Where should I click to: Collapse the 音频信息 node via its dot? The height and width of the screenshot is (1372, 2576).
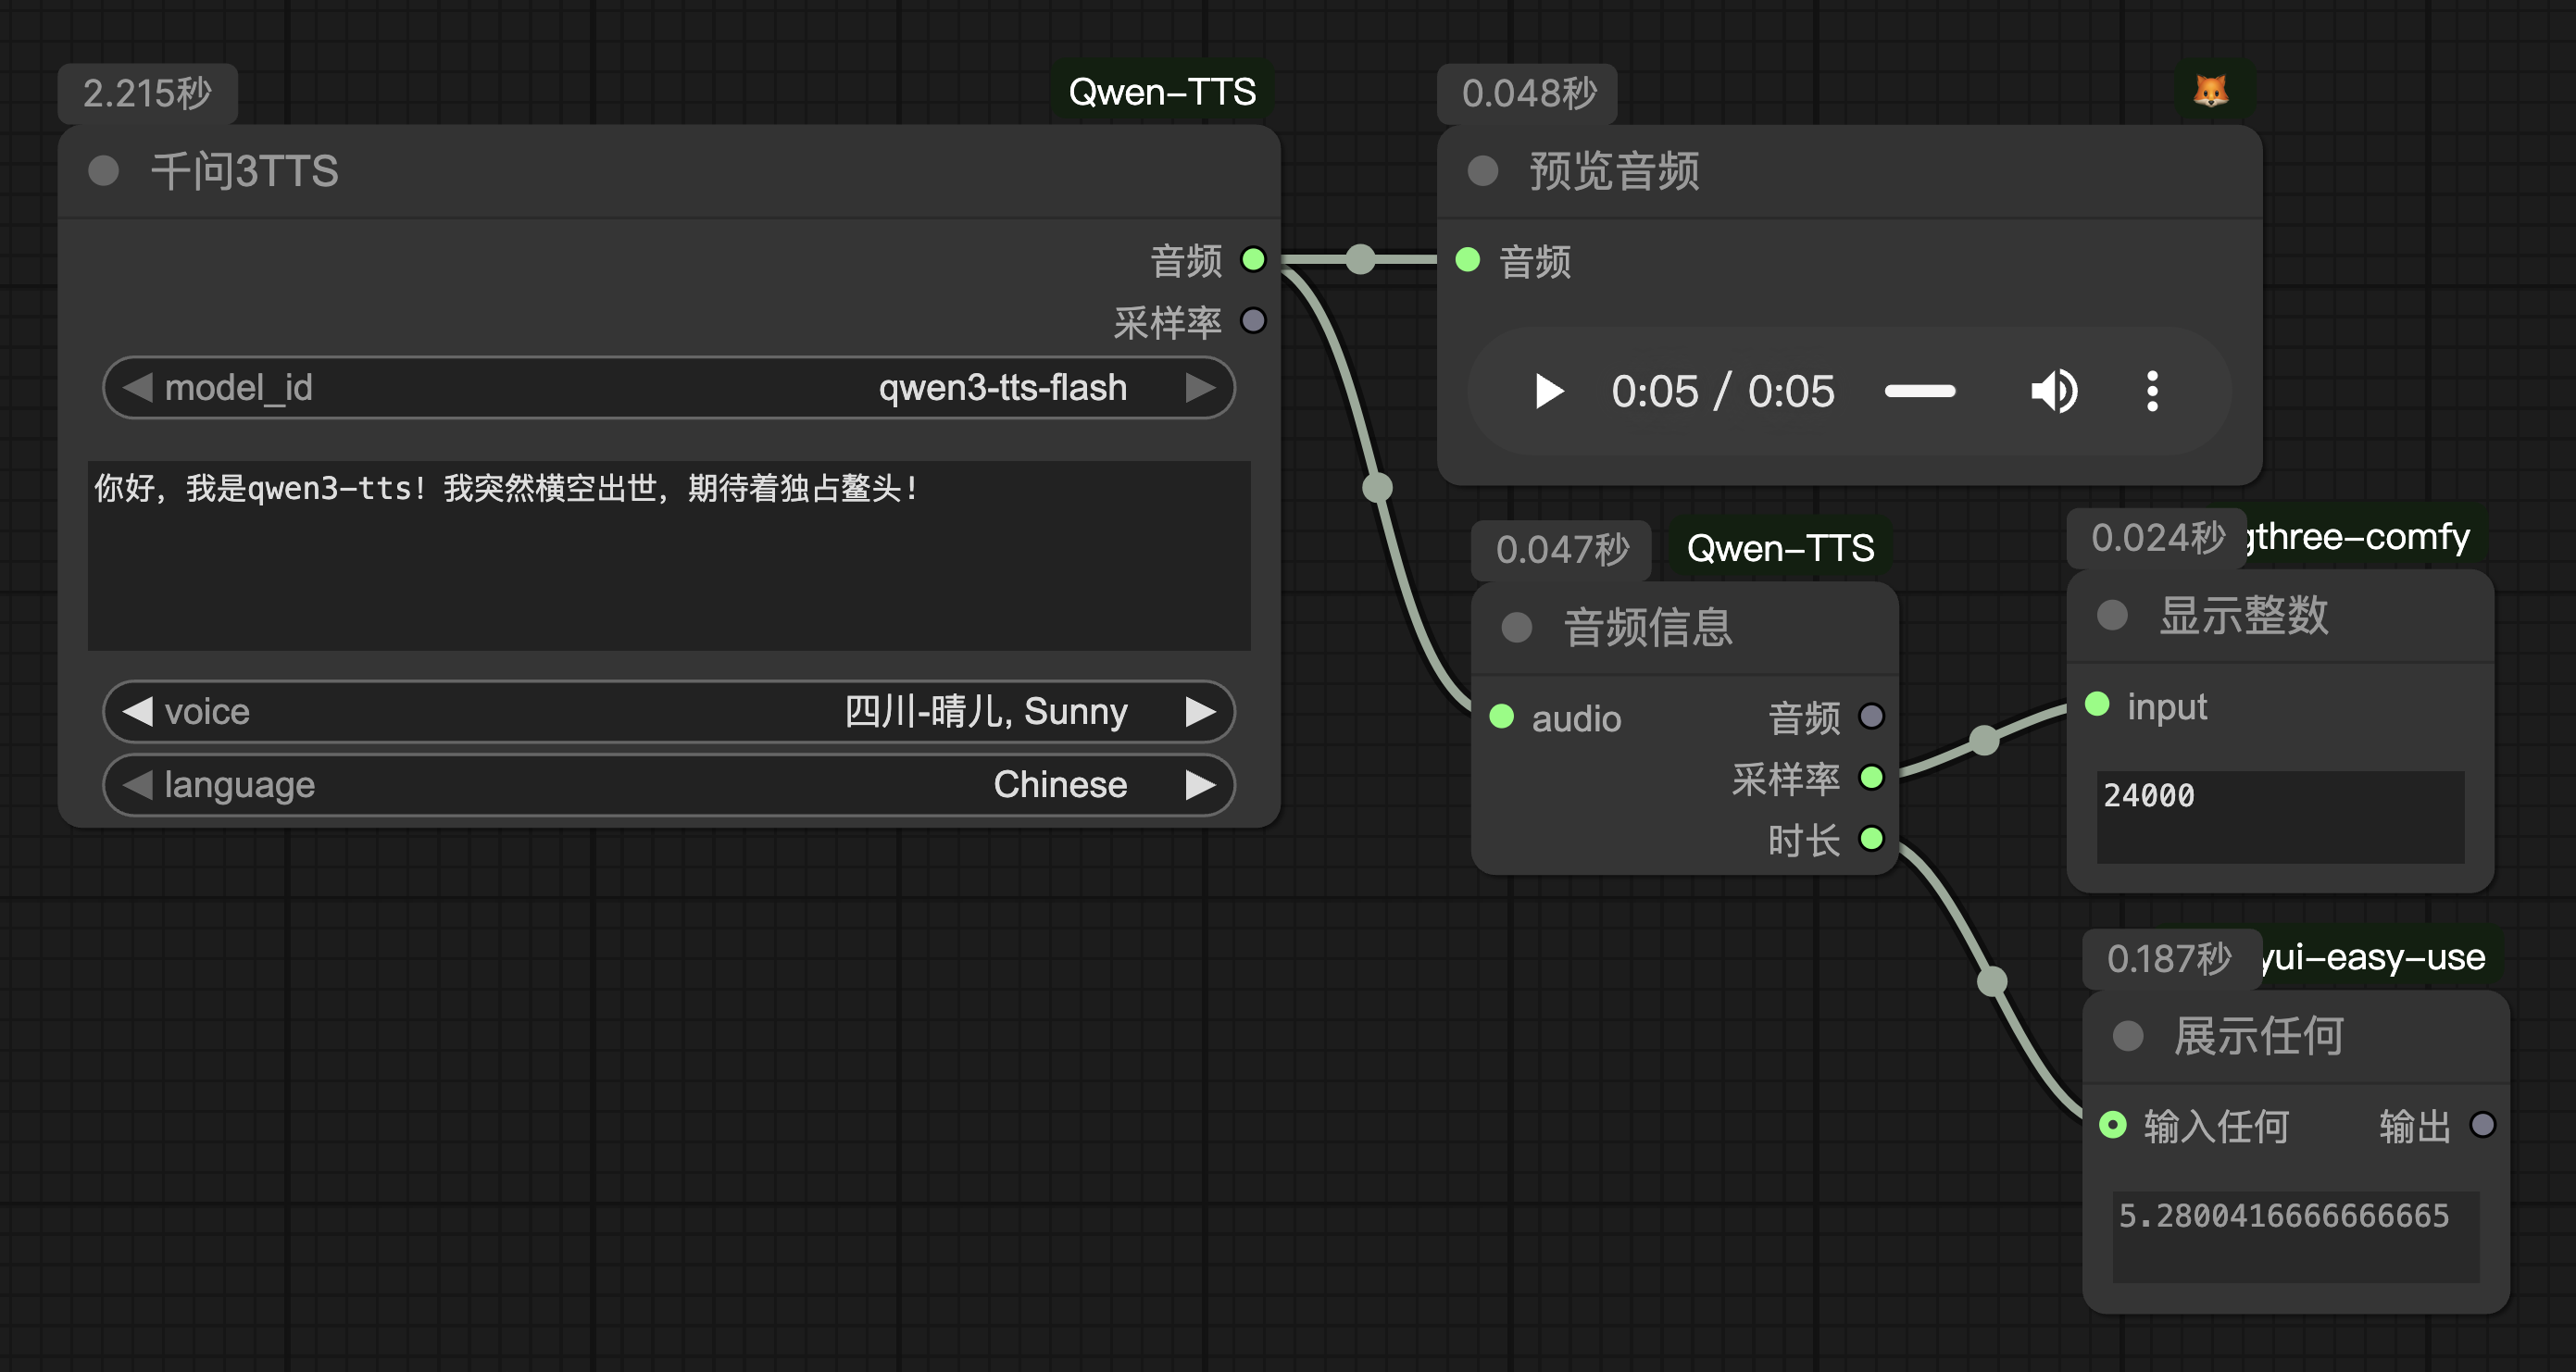tap(1516, 627)
